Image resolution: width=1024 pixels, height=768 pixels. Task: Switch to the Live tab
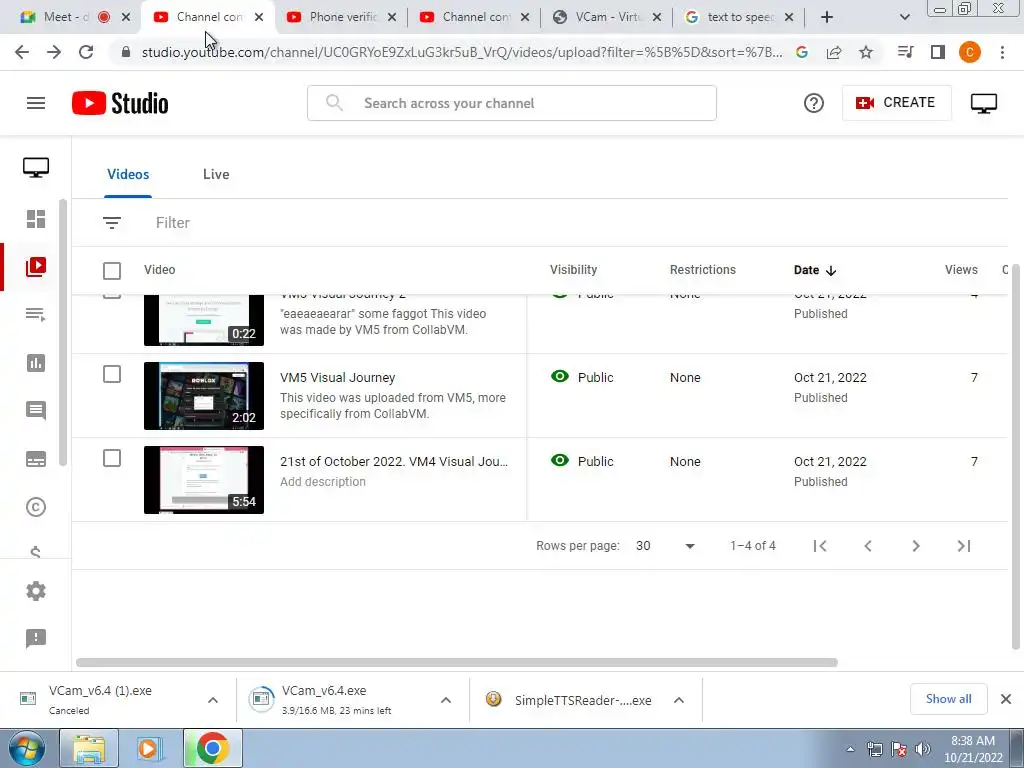coord(216,174)
